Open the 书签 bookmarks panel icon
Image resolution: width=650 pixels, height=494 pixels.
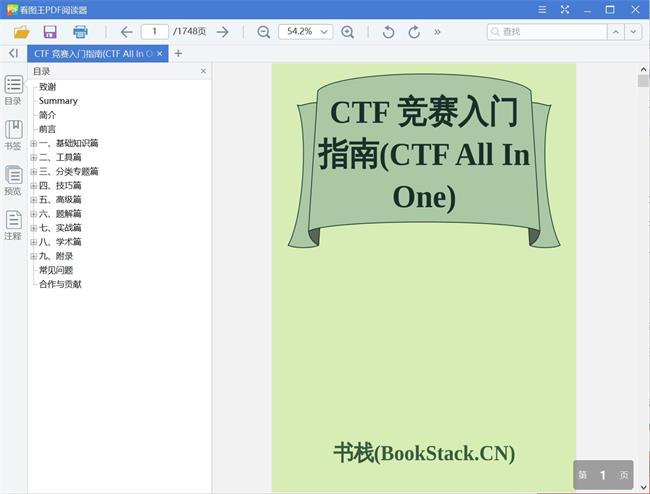13,135
